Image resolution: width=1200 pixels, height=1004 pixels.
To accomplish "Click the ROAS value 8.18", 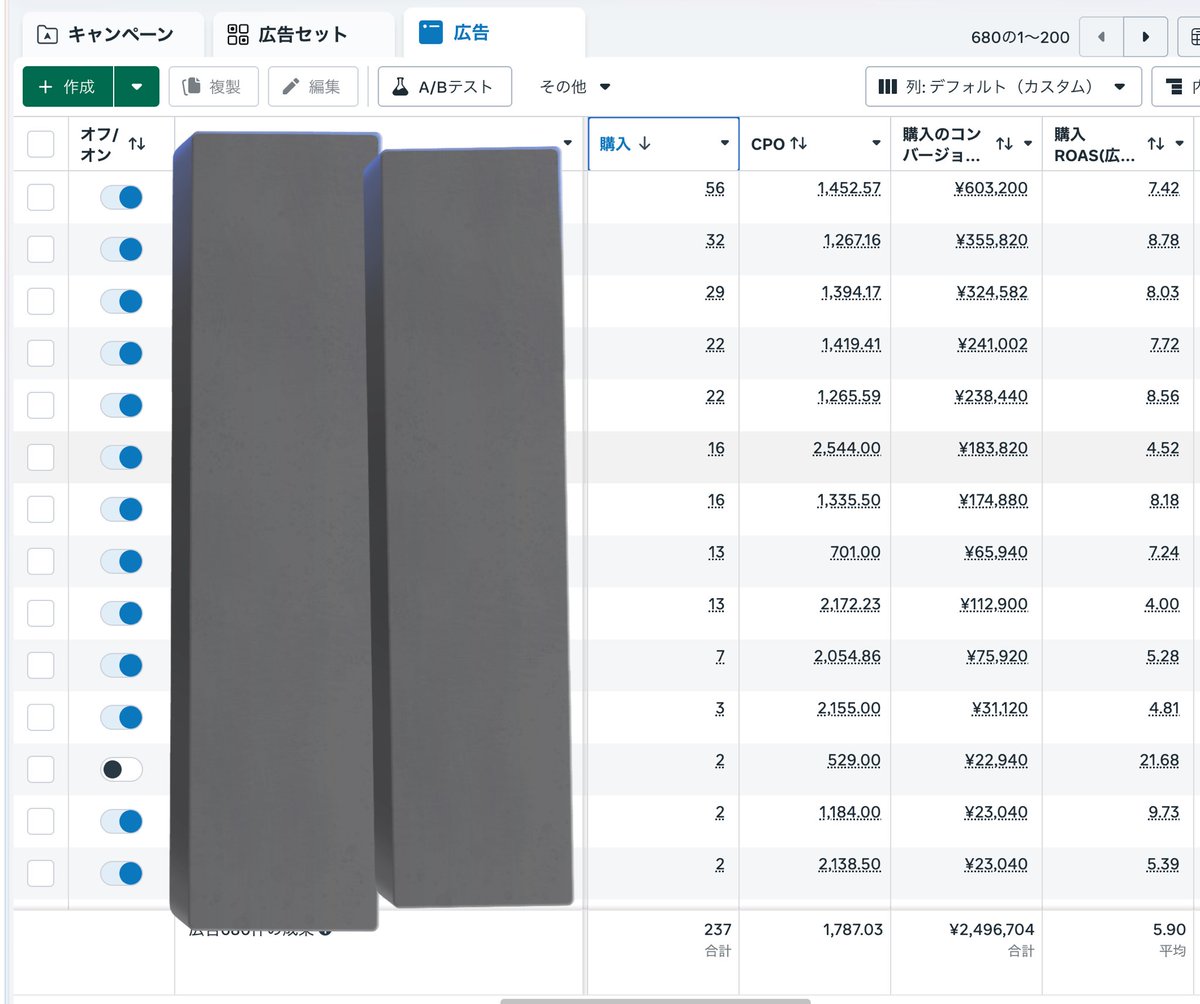I will (1165, 500).
